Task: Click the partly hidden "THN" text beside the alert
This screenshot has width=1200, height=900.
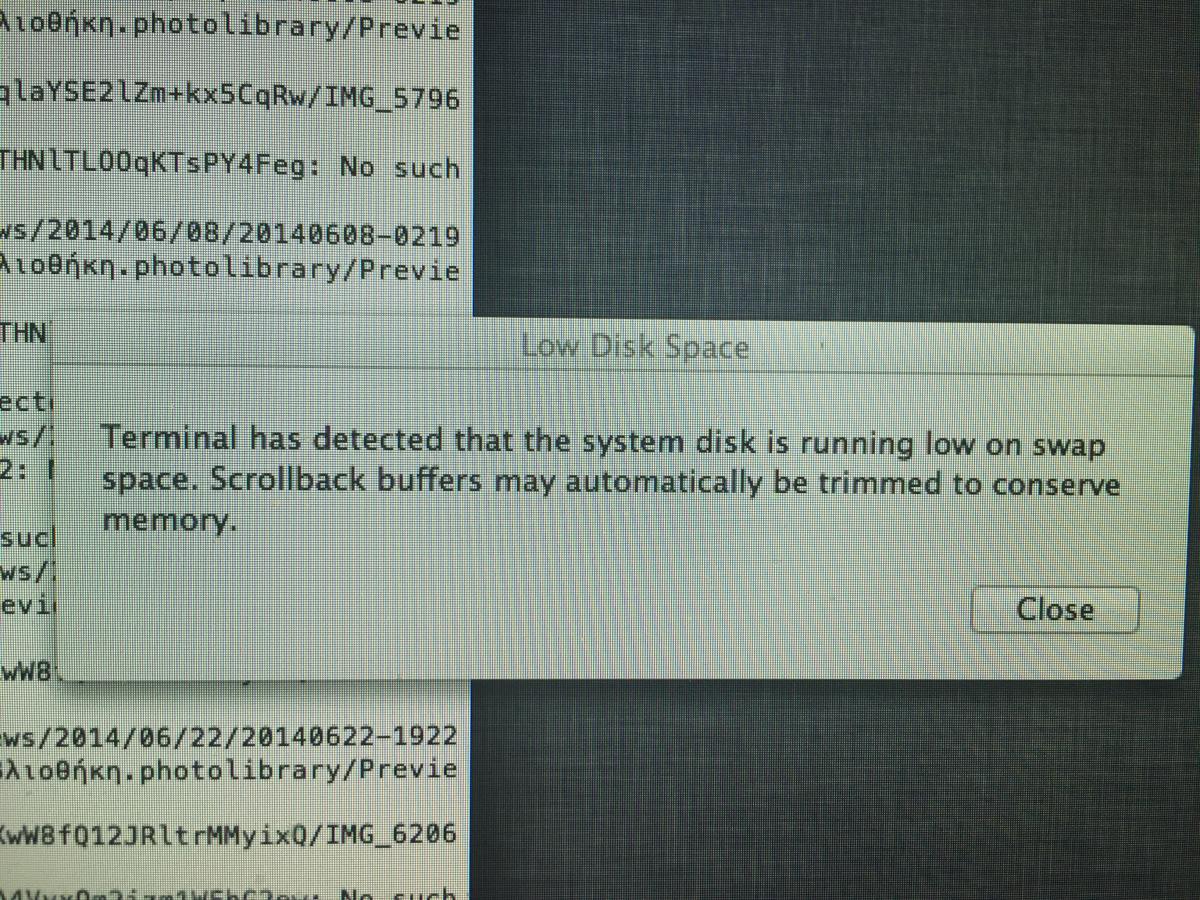Action: (x=24, y=332)
